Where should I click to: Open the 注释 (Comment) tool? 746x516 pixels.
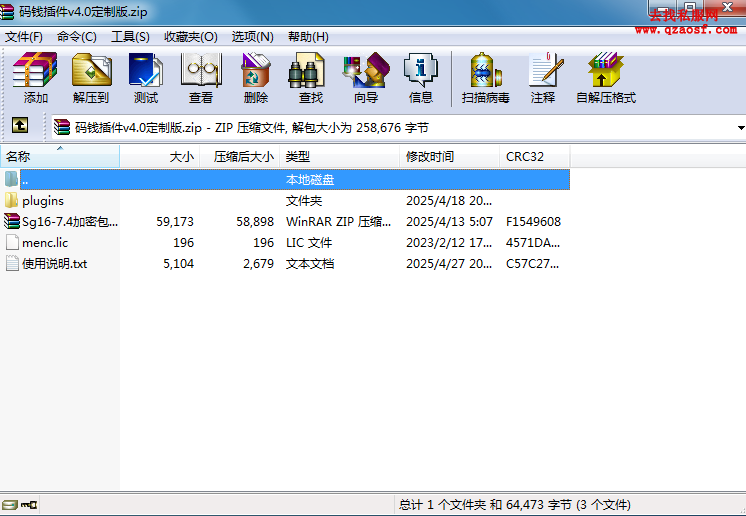(543, 78)
